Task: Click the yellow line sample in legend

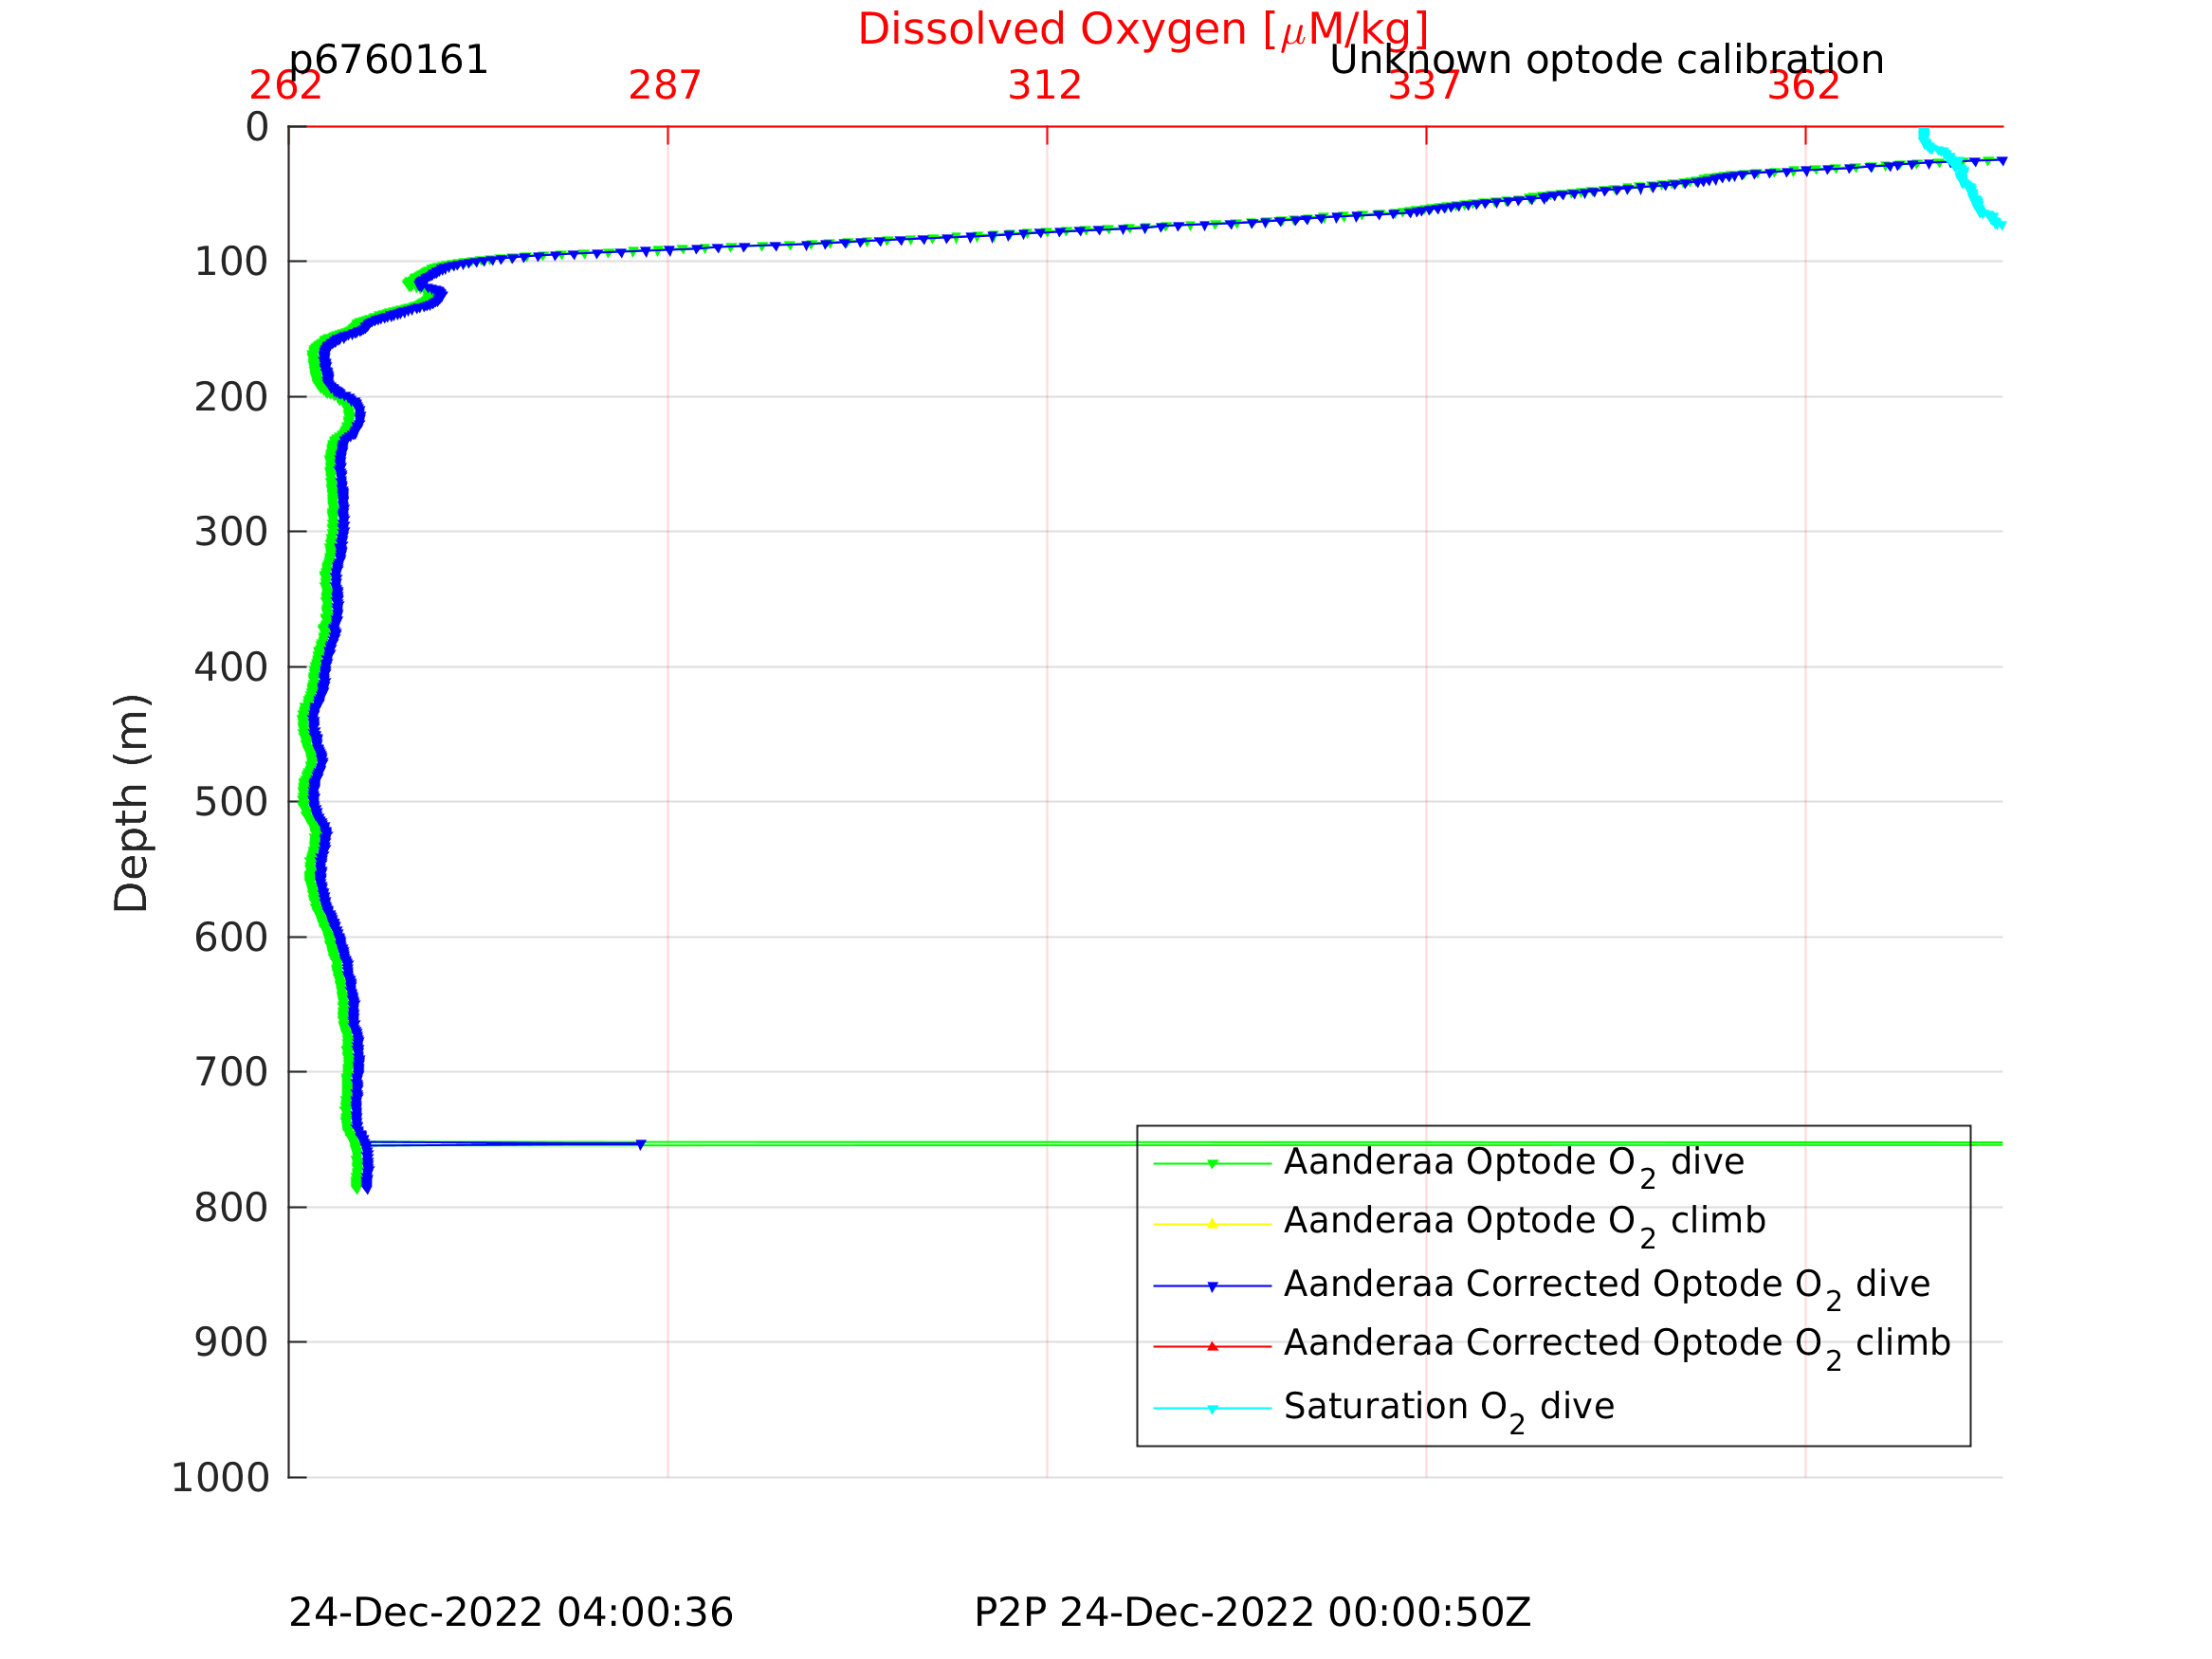Action: tap(1212, 1224)
